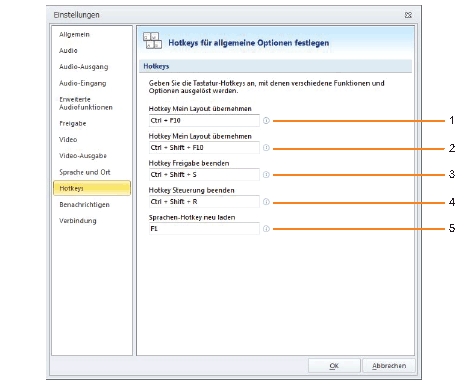The height and width of the screenshot is (385, 468).
Task: Cancel changes with Abbrechen button
Action: tap(389, 366)
